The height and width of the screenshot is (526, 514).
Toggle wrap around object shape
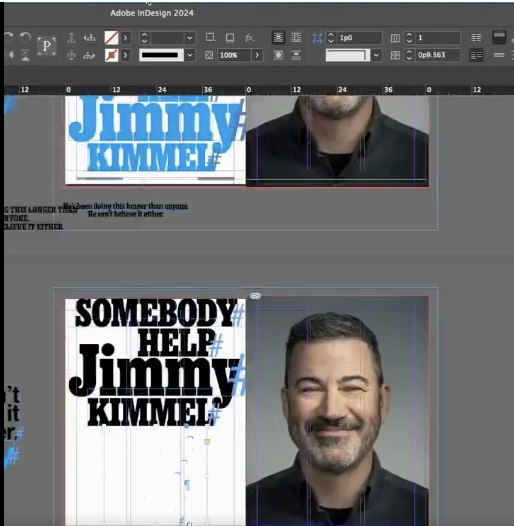pyautogui.click(x=278, y=55)
